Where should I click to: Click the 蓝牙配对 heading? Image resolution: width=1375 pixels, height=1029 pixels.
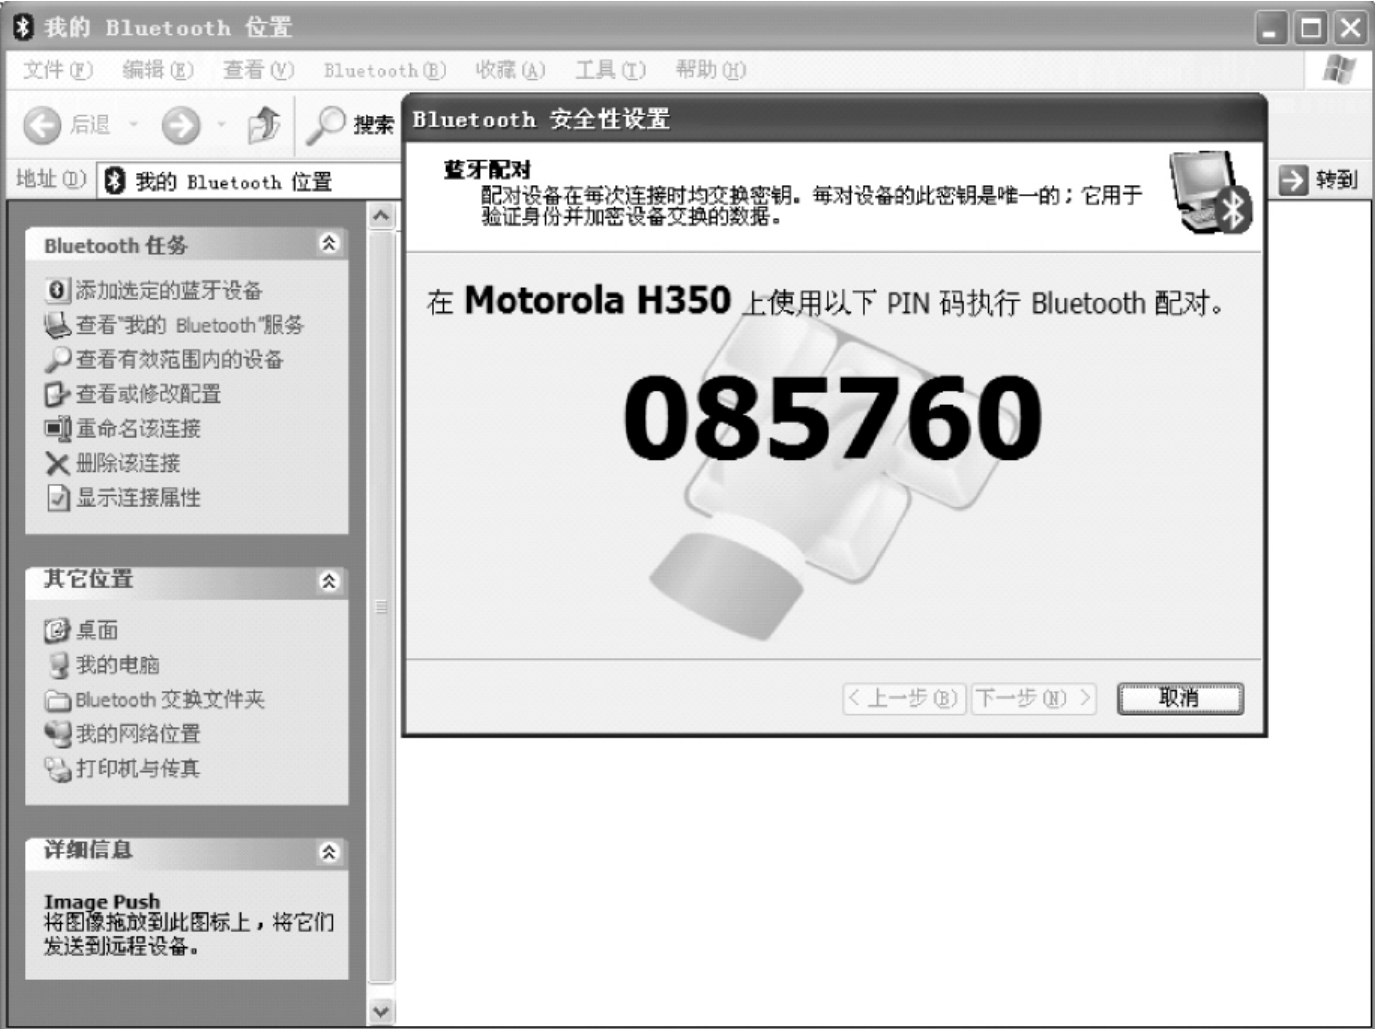point(487,169)
